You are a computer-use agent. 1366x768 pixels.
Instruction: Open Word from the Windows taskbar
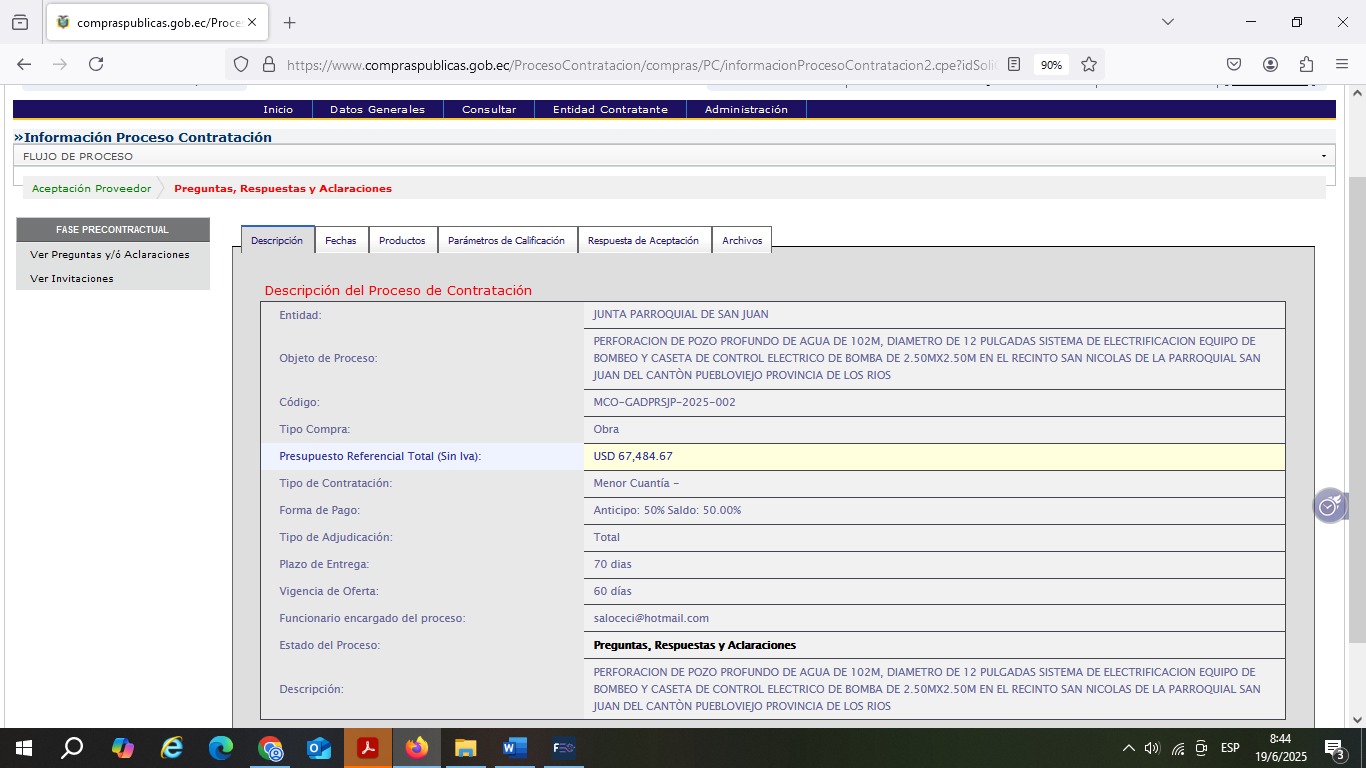pyautogui.click(x=514, y=748)
